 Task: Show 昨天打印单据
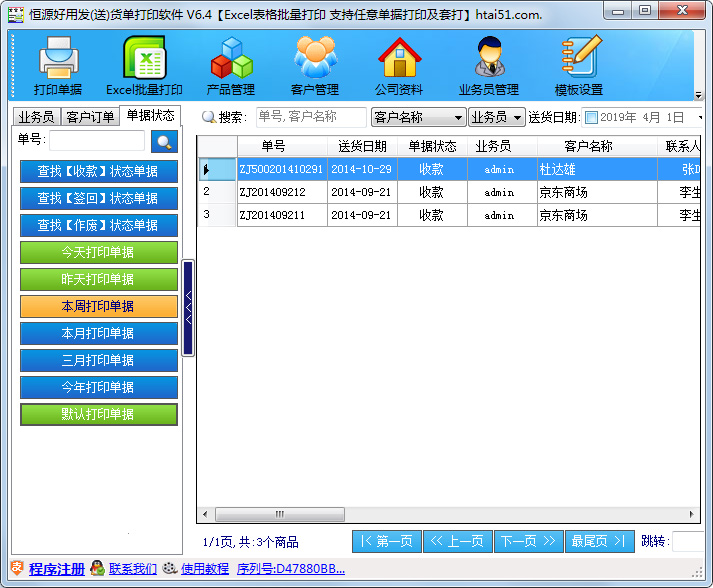coord(99,279)
